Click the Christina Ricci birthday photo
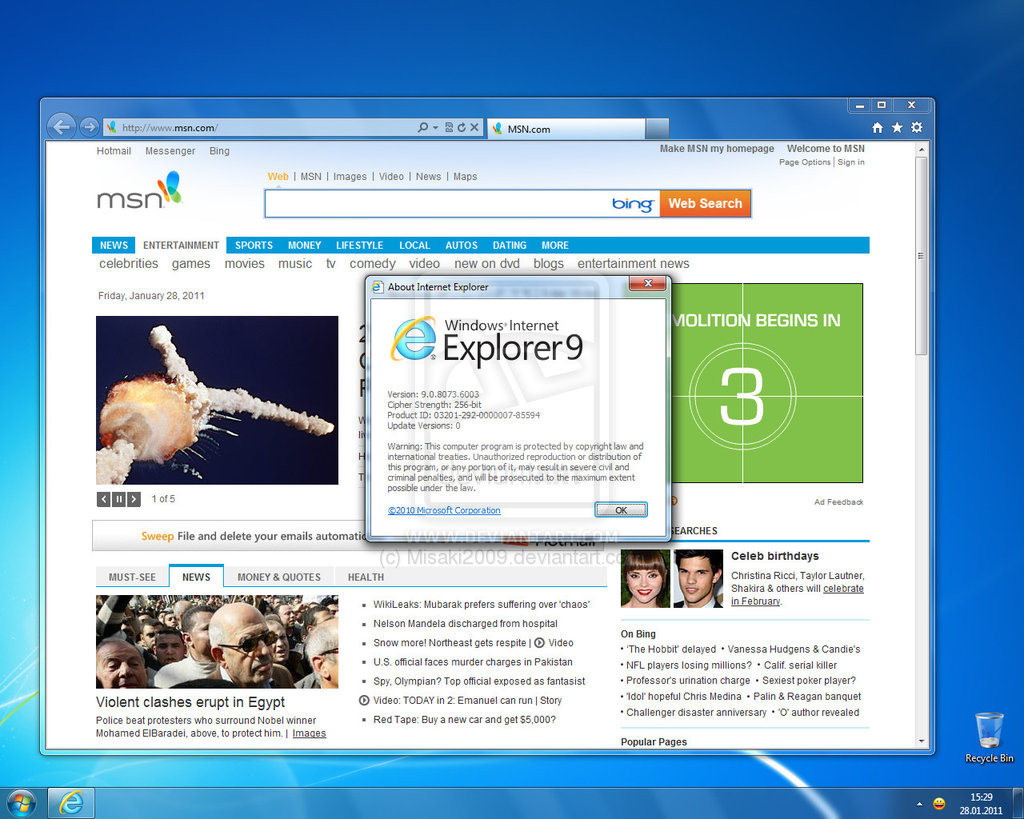Image resolution: width=1024 pixels, height=819 pixels. tap(645, 579)
